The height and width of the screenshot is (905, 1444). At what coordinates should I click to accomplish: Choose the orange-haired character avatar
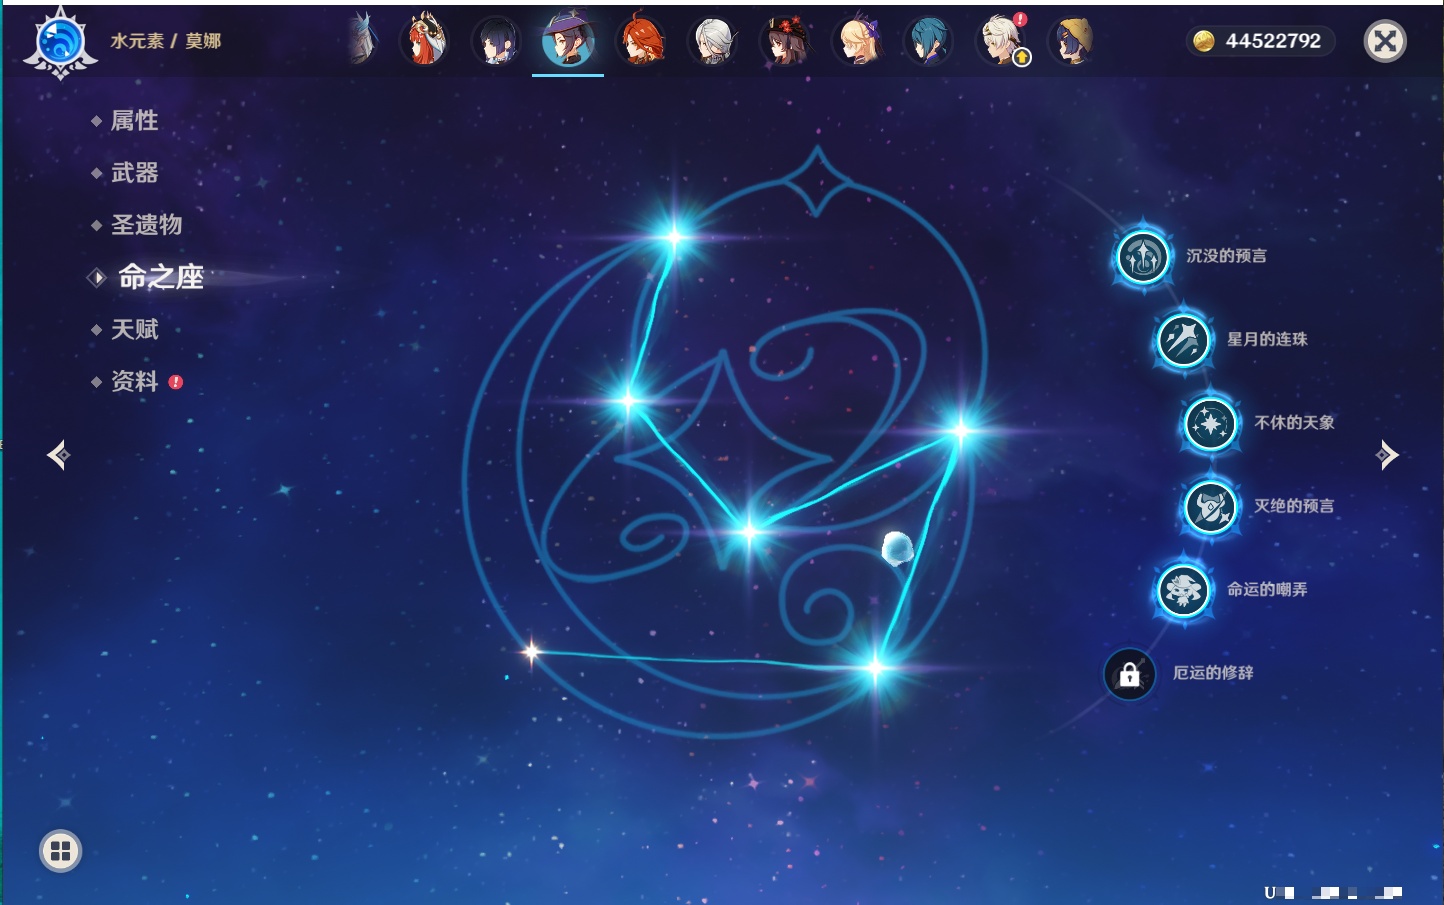641,40
